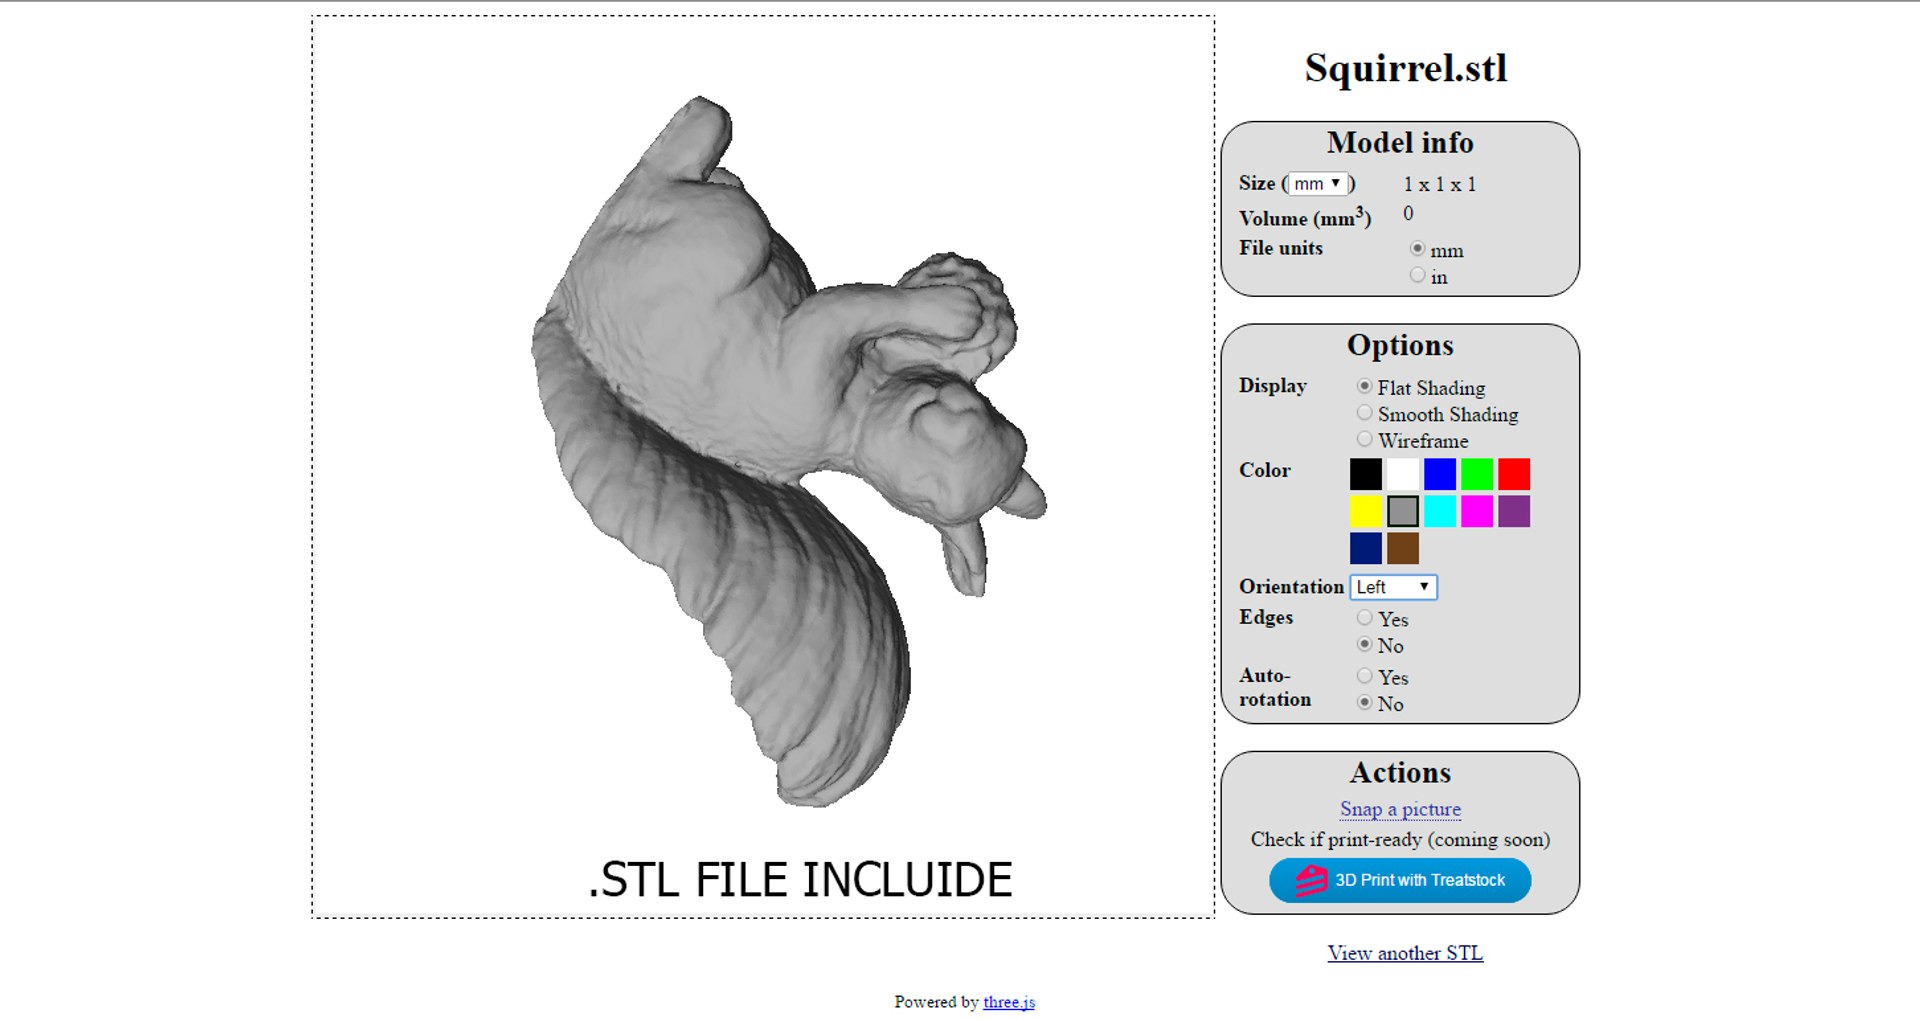Image resolution: width=1920 pixels, height=1019 pixels.
Task: Select the mm file units radio button
Action: [x=1417, y=248]
